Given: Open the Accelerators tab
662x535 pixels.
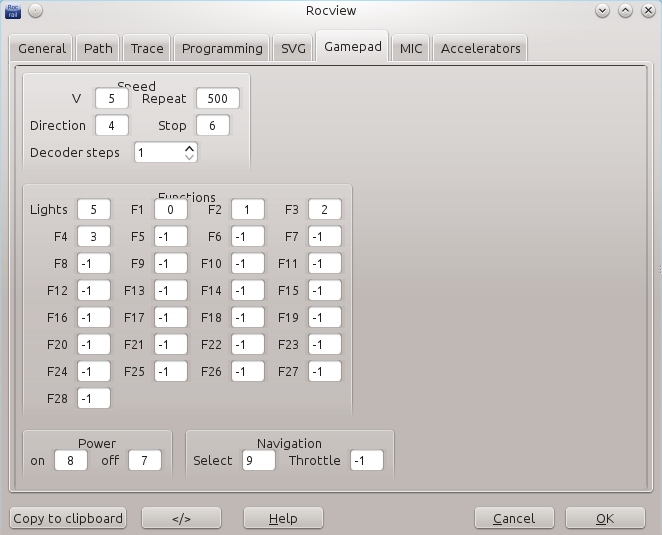Looking at the screenshot, I should pyautogui.click(x=480, y=48).
